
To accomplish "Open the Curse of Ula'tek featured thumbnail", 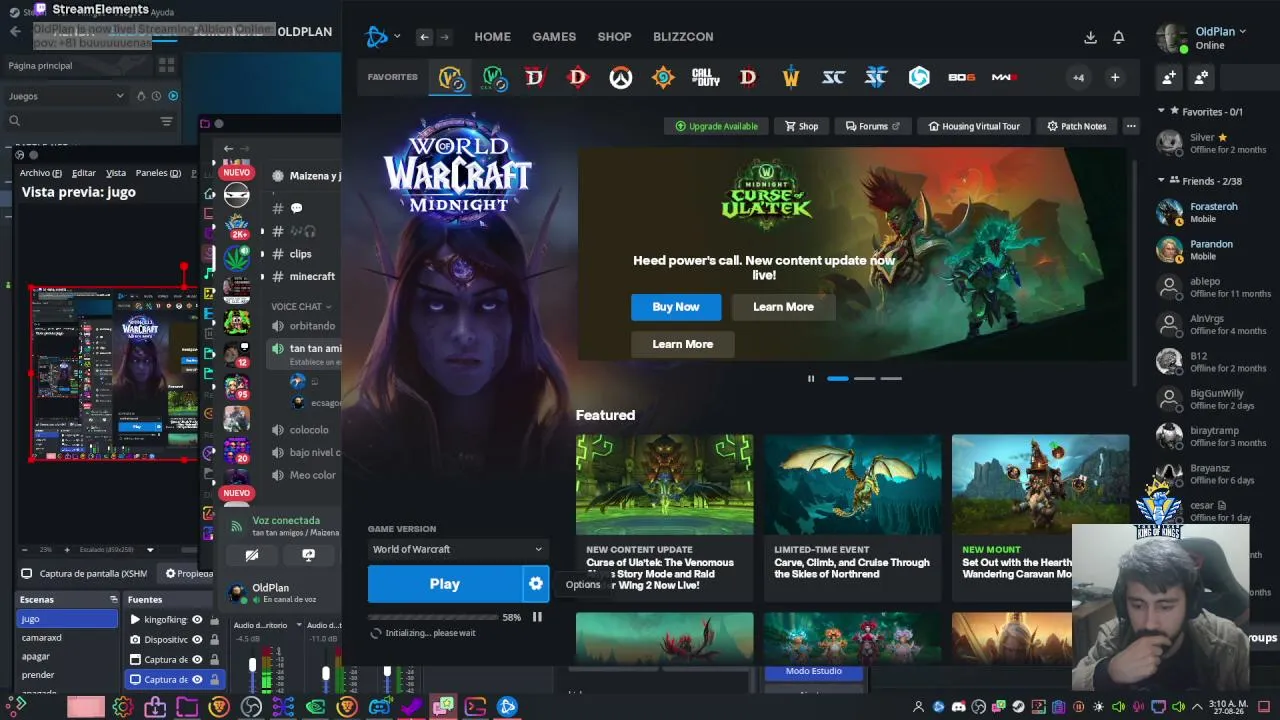I will click(665, 485).
